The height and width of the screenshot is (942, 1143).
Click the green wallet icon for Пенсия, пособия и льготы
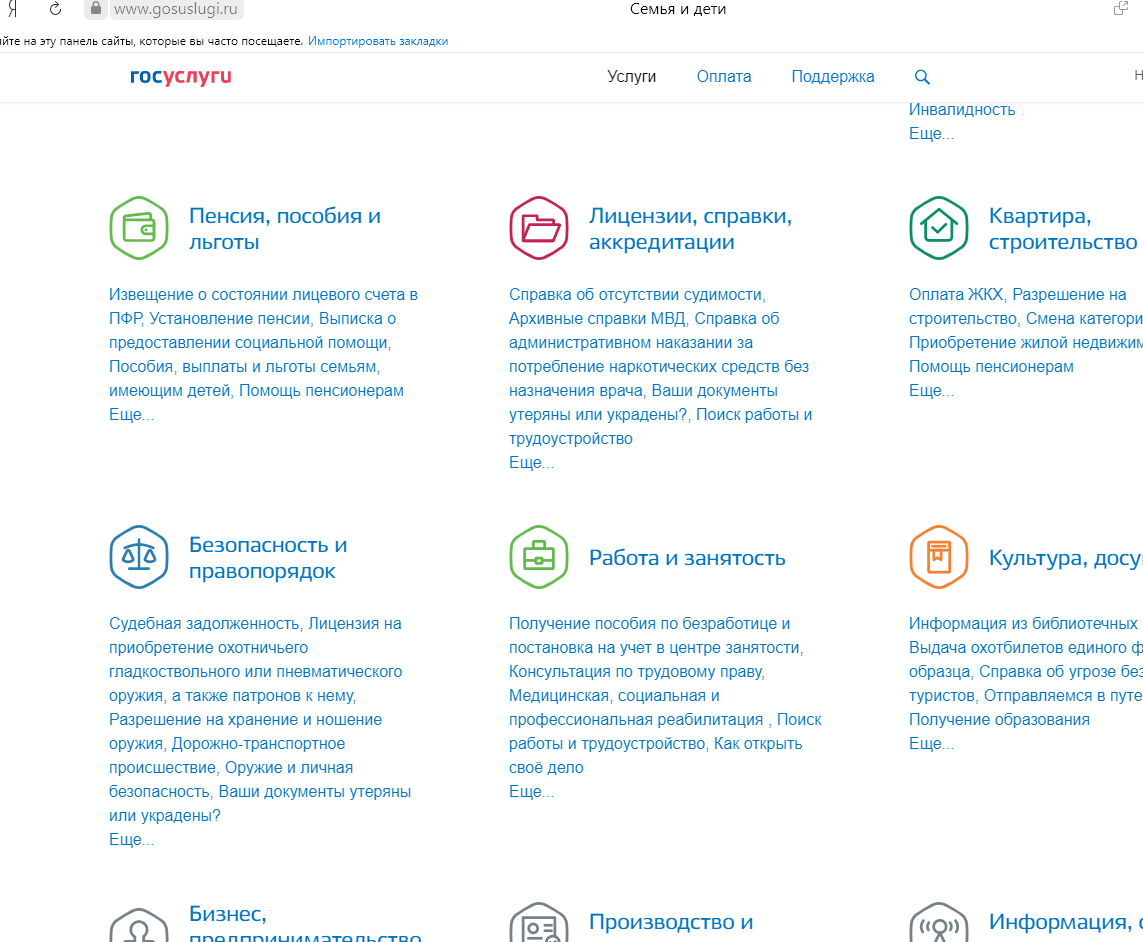(x=139, y=228)
